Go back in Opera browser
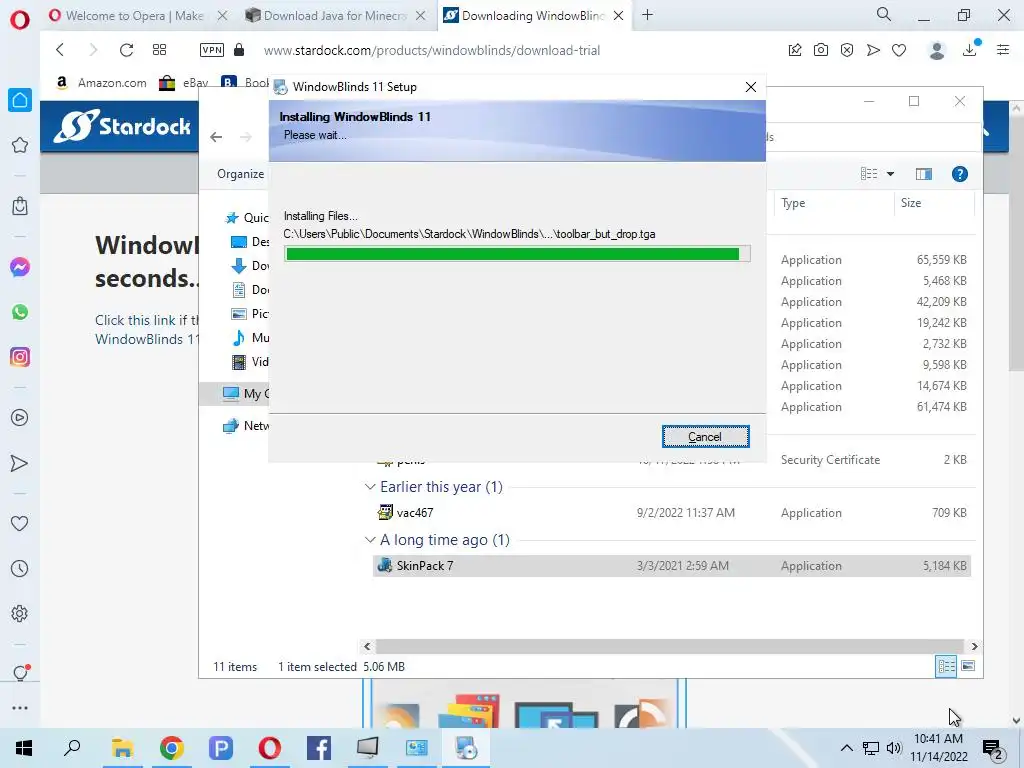 pos(60,50)
